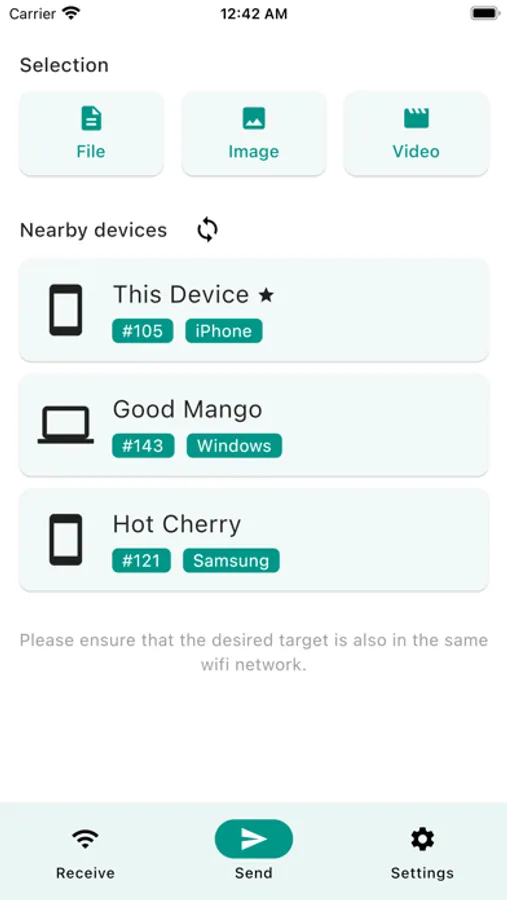The image size is (507, 900).
Task: Click the #121 badge
Action: click(141, 560)
